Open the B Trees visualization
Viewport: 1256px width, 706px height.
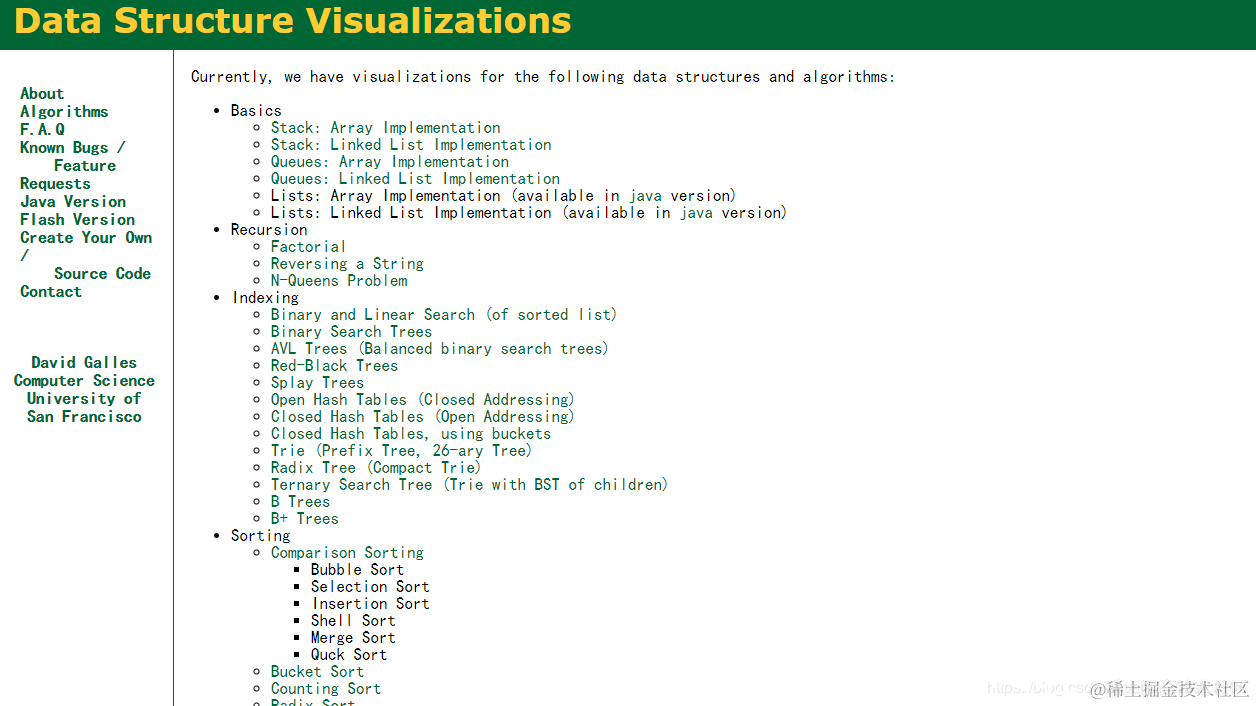(x=300, y=502)
